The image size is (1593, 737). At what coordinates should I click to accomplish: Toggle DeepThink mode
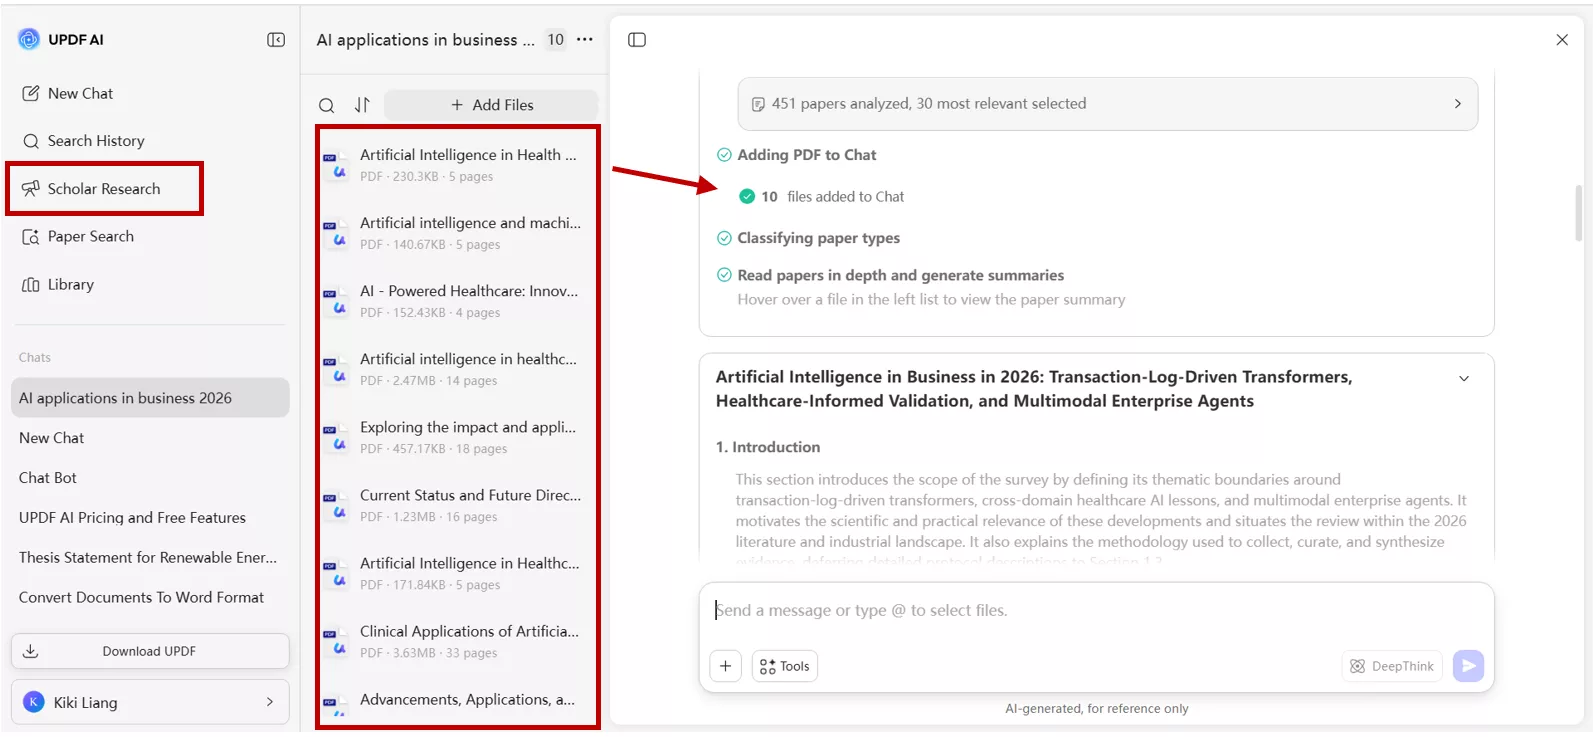pos(1392,666)
